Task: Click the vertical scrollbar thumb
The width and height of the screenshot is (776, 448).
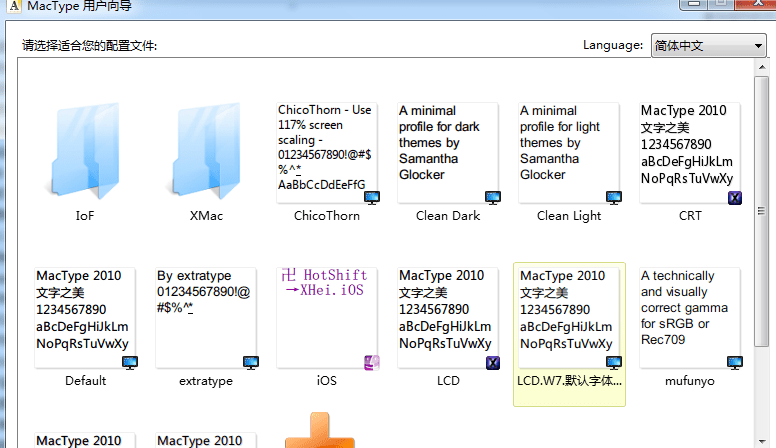Action: coord(762,211)
